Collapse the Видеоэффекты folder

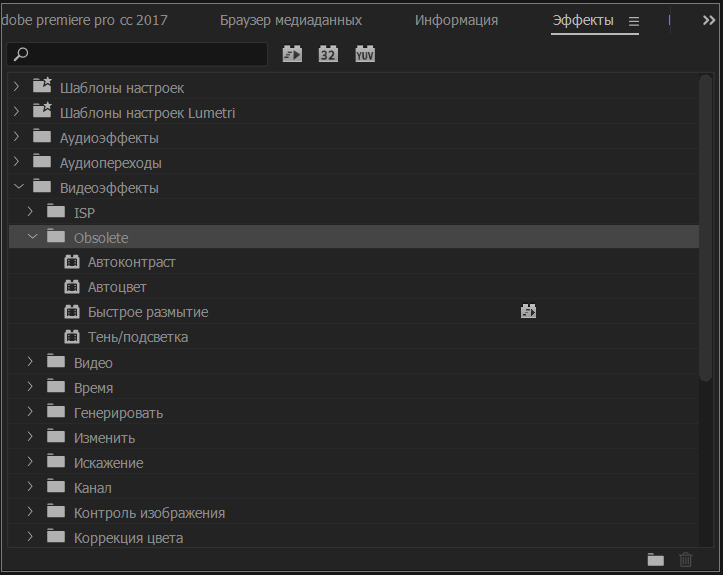[x=19, y=187]
